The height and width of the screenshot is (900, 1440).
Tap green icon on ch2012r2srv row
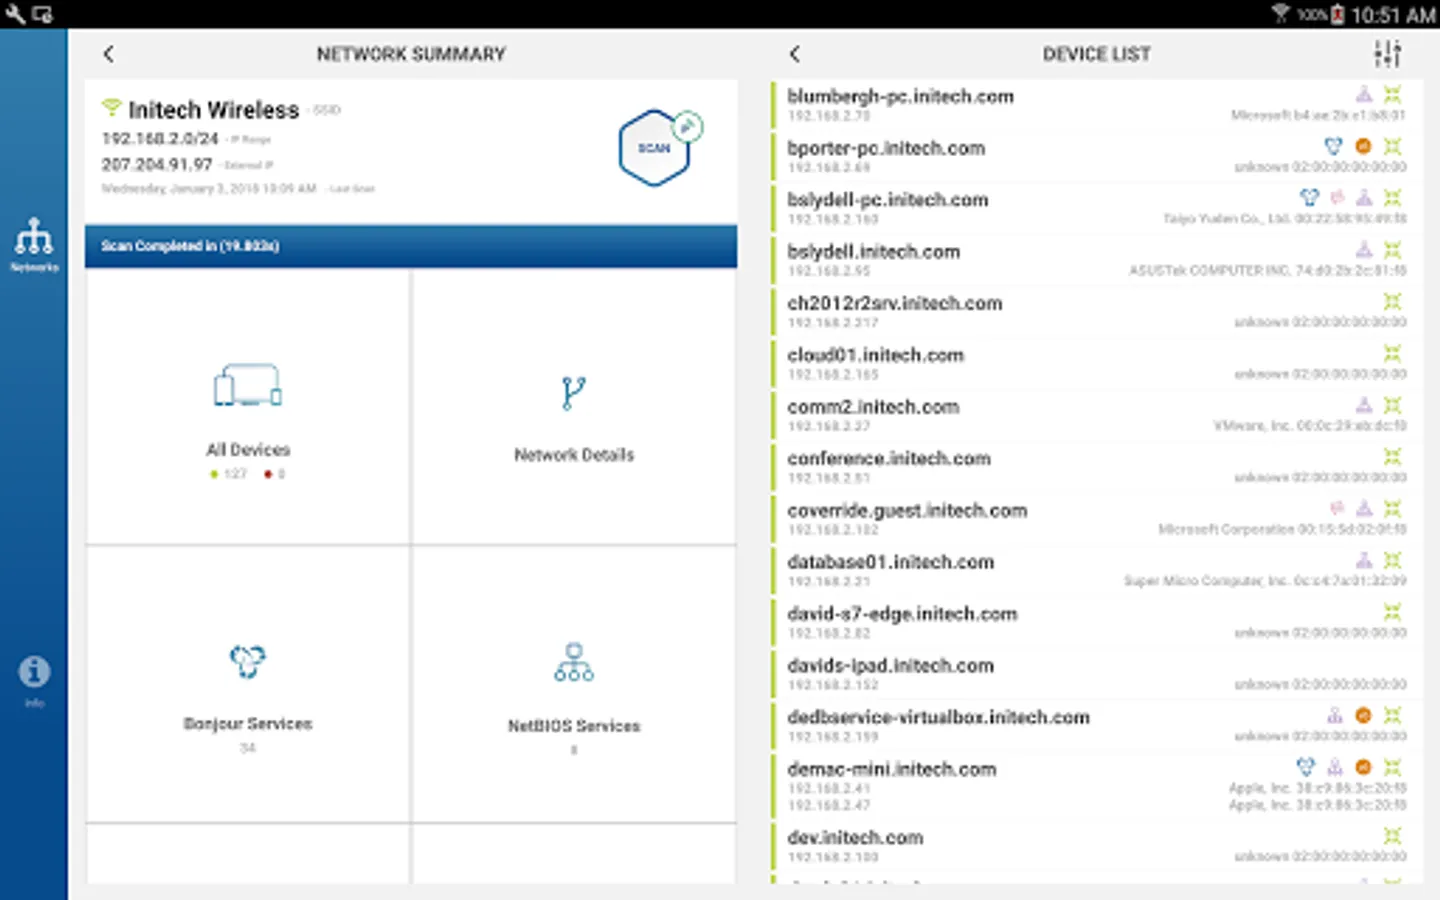point(1392,301)
